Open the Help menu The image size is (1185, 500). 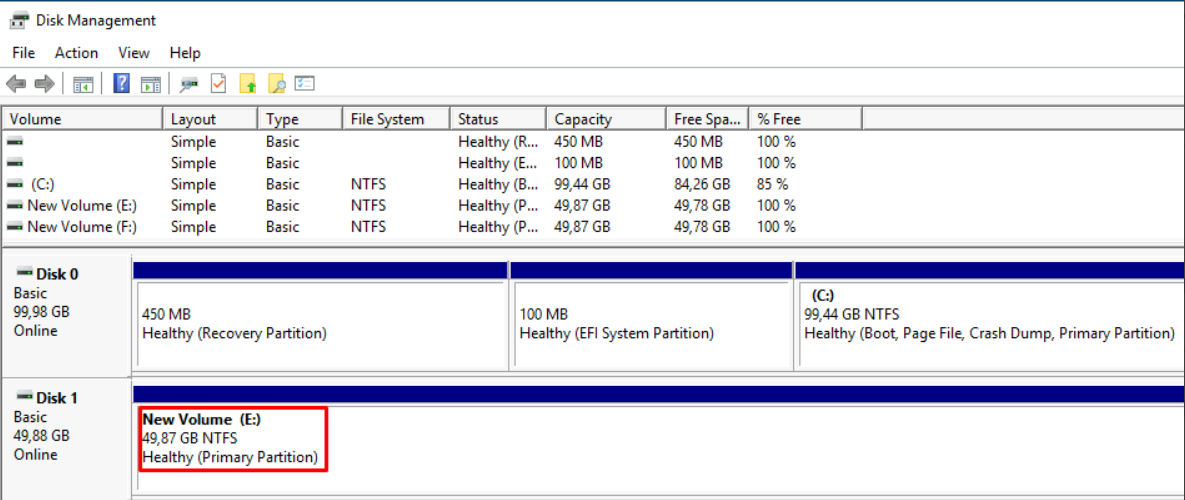click(x=185, y=53)
